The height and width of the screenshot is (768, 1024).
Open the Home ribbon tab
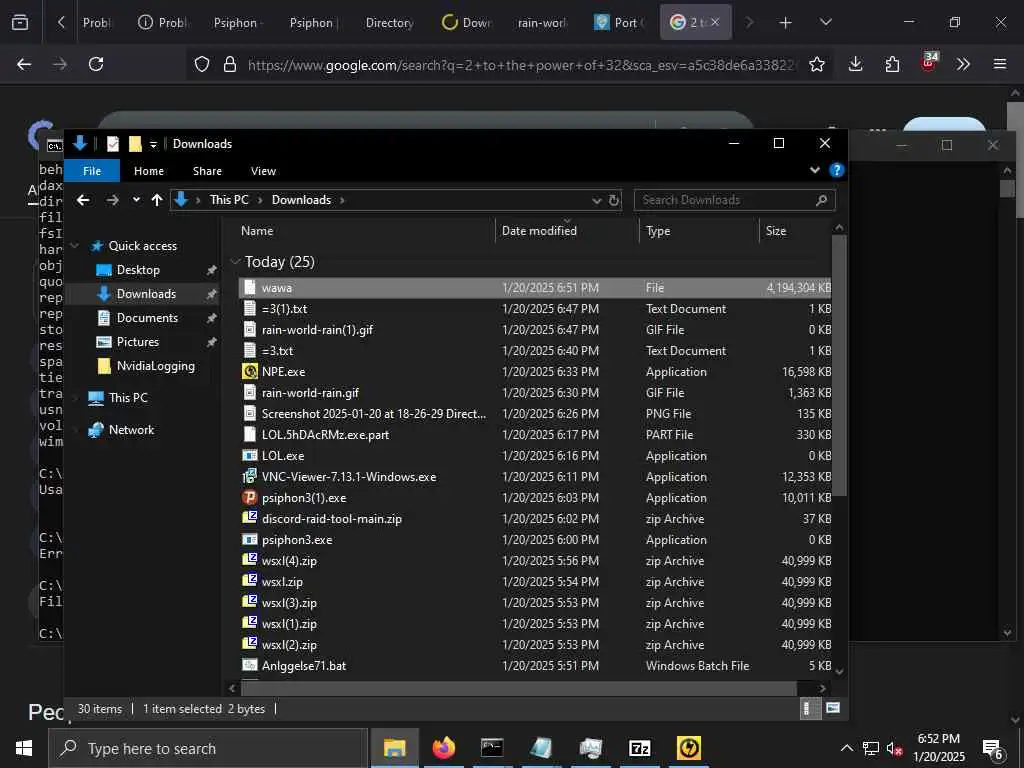(149, 171)
